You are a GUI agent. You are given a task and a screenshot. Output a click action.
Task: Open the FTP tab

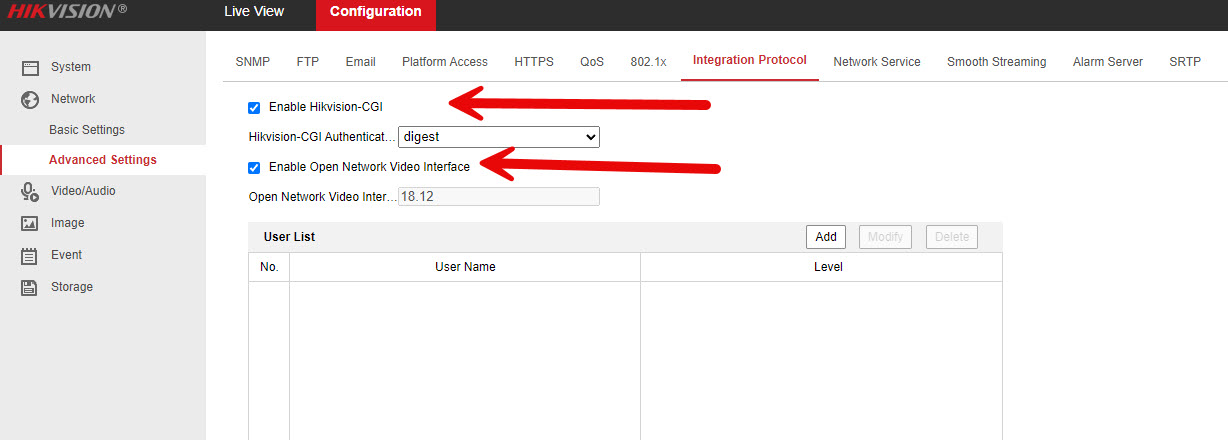[308, 62]
